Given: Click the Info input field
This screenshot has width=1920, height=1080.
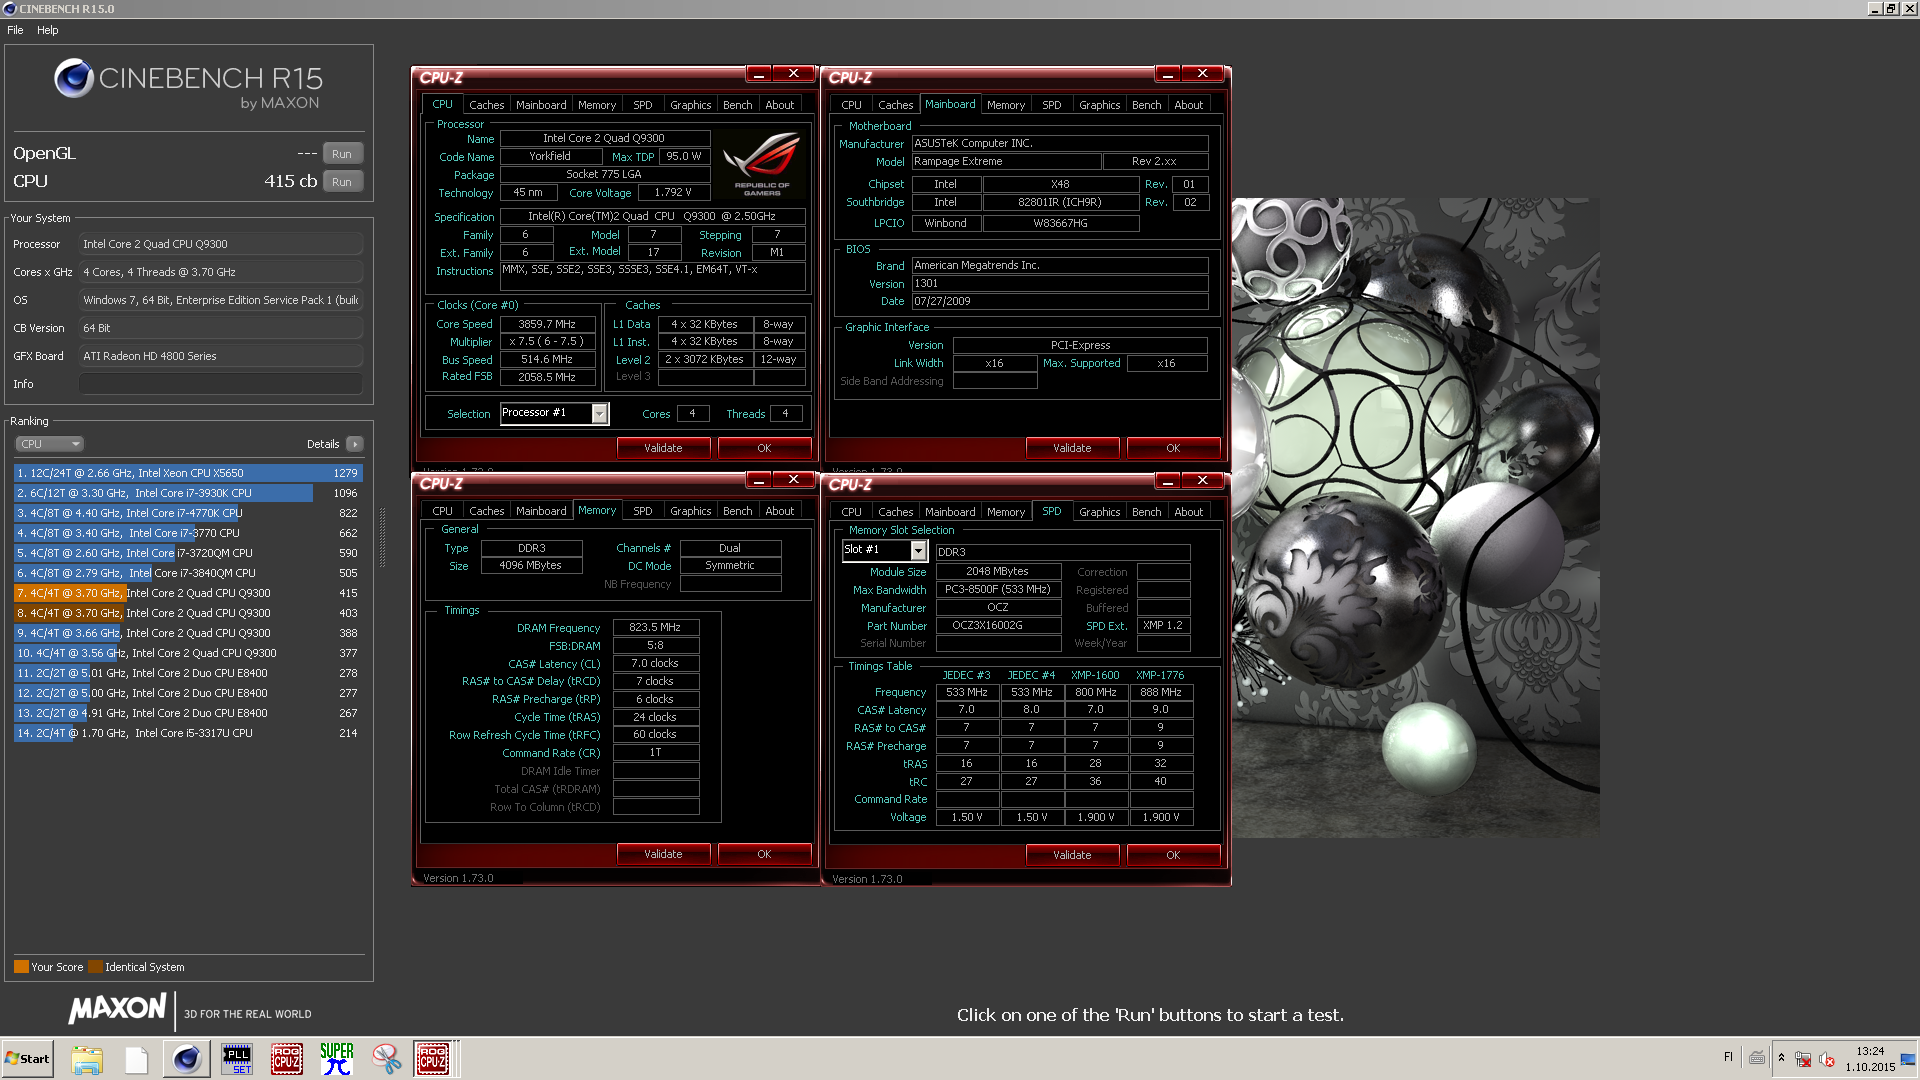Looking at the screenshot, I should pyautogui.click(x=221, y=384).
